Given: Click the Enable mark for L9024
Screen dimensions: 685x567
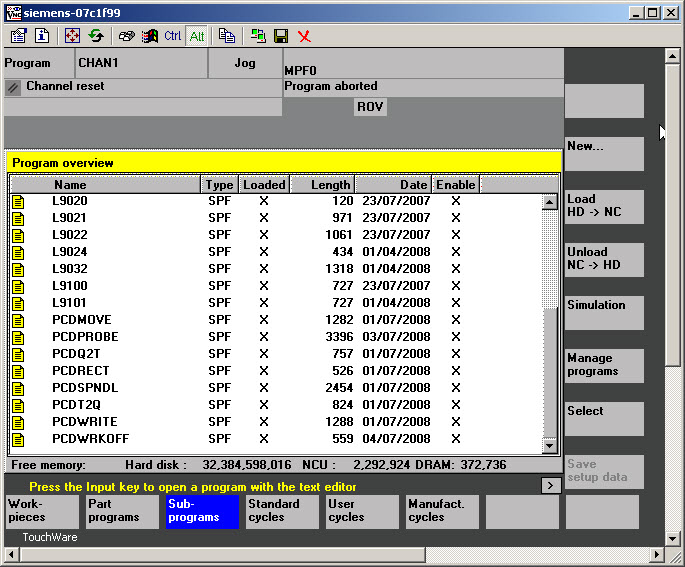Looking at the screenshot, I should 456,252.
